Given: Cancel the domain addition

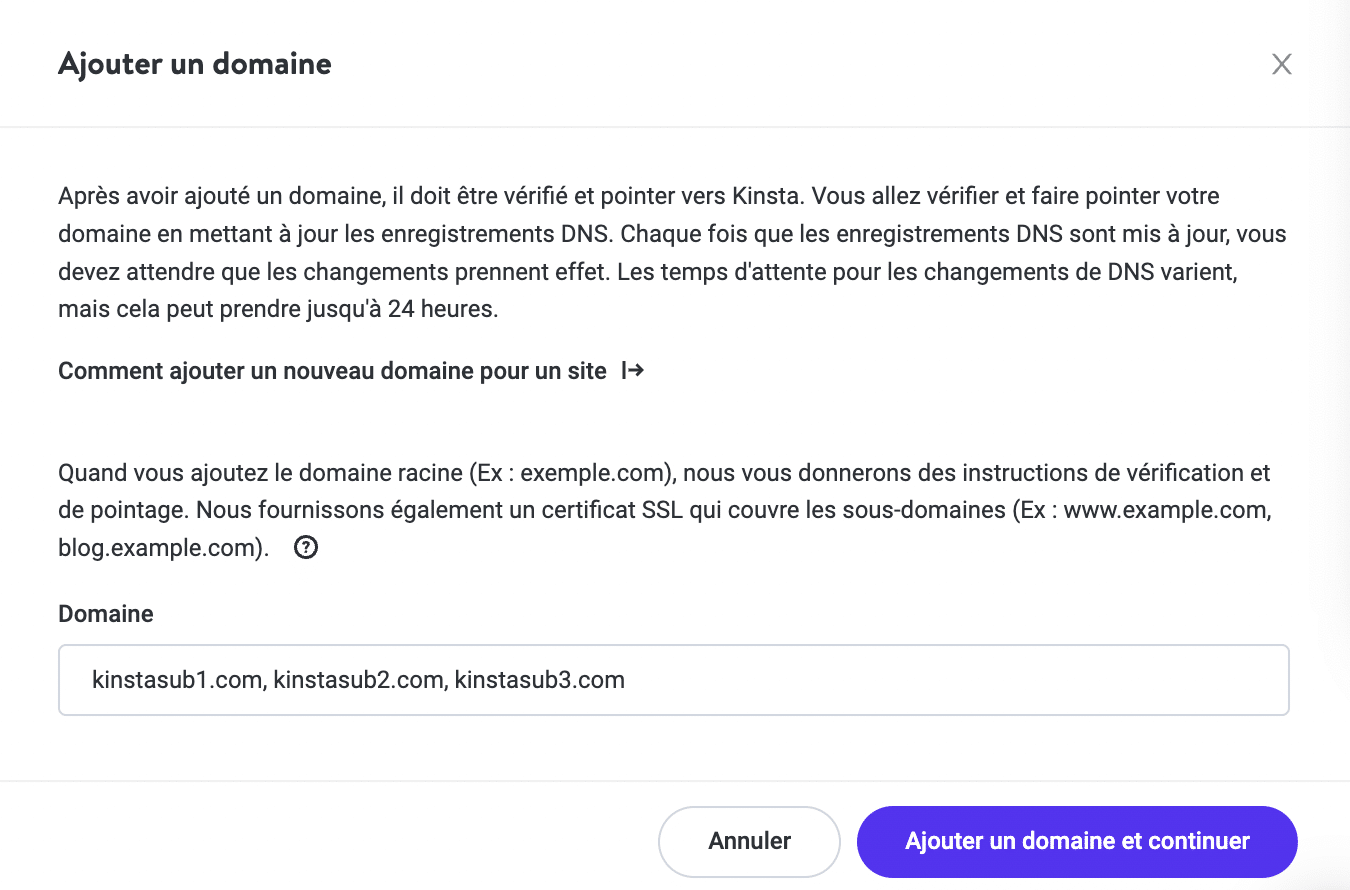Looking at the screenshot, I should pyautogui.click(x=749, y=841).
